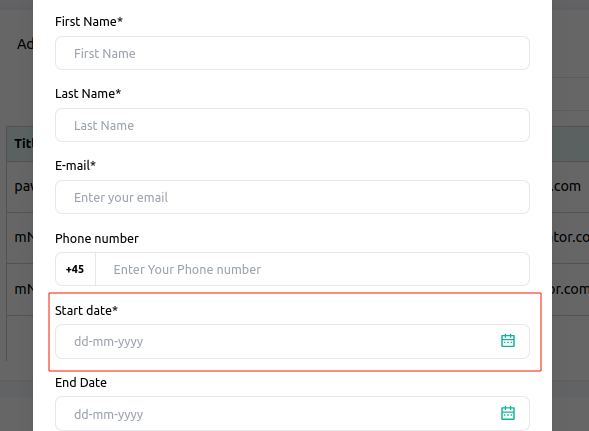Select the partially hidden Tit column header

pos(23,144)
